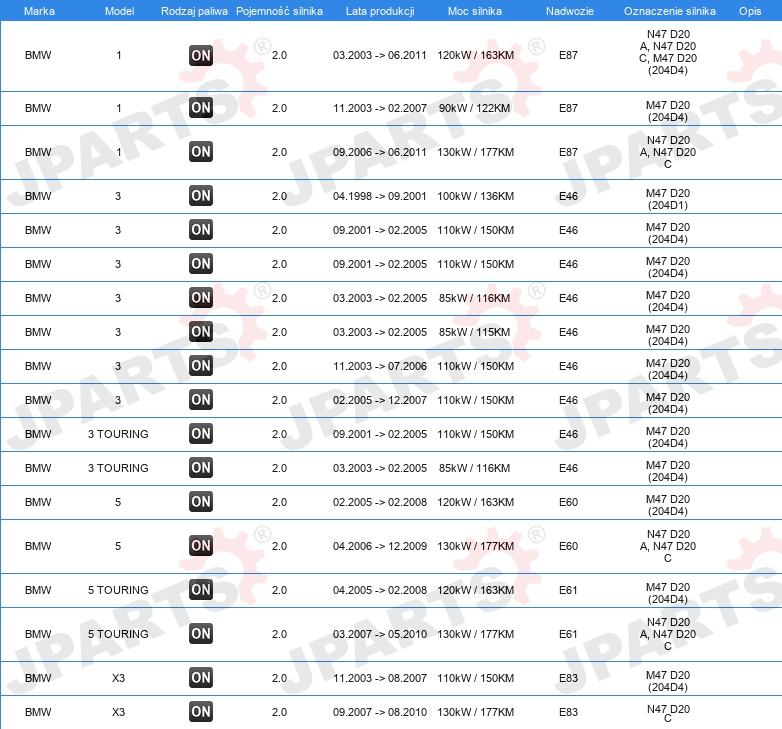Click the Lata produkcji column header
This screenshot has width=782, height=729.
(x=380, y=11)
